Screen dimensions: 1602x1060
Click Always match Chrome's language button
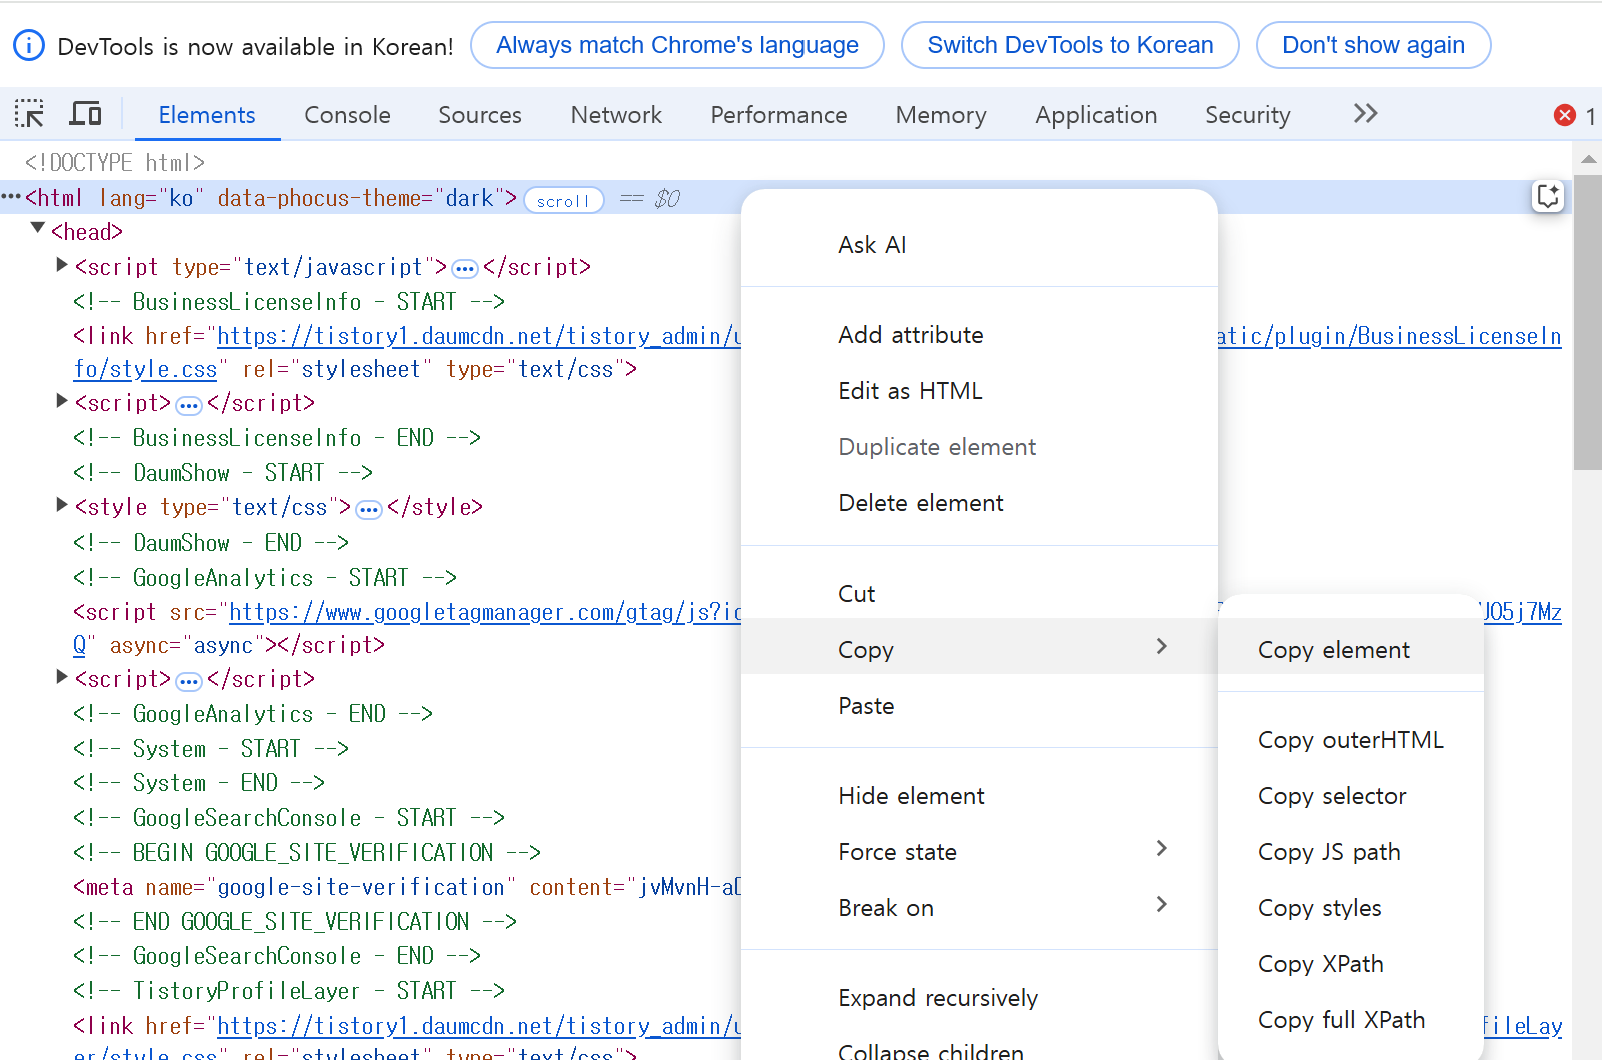(x=677, y=45)
